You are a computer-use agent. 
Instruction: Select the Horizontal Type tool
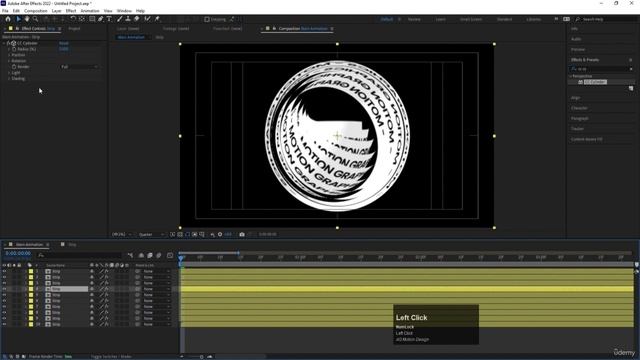pos(109,19)
